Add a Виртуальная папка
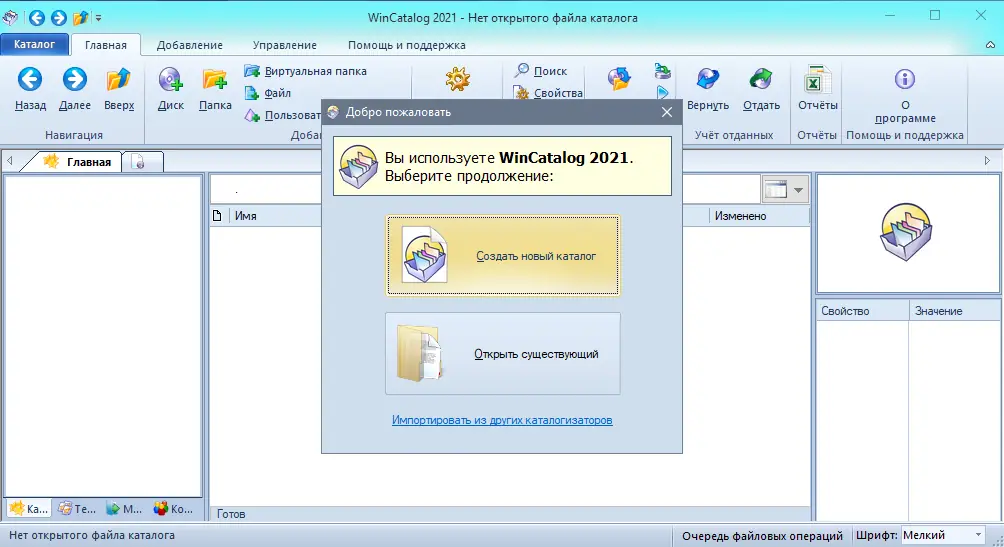Viewport: 1004px width, 547px height. pyautogui.click(x=305, y=71)
